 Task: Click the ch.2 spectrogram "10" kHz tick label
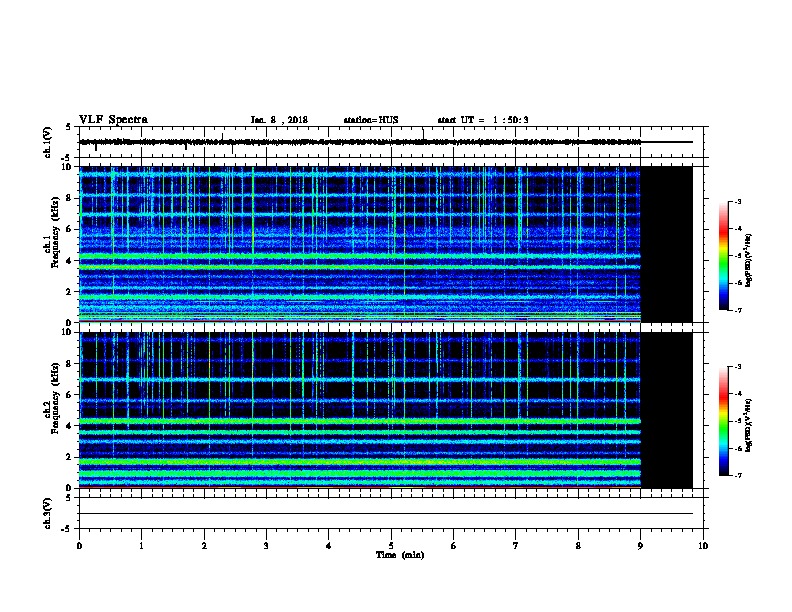[66, 332]
